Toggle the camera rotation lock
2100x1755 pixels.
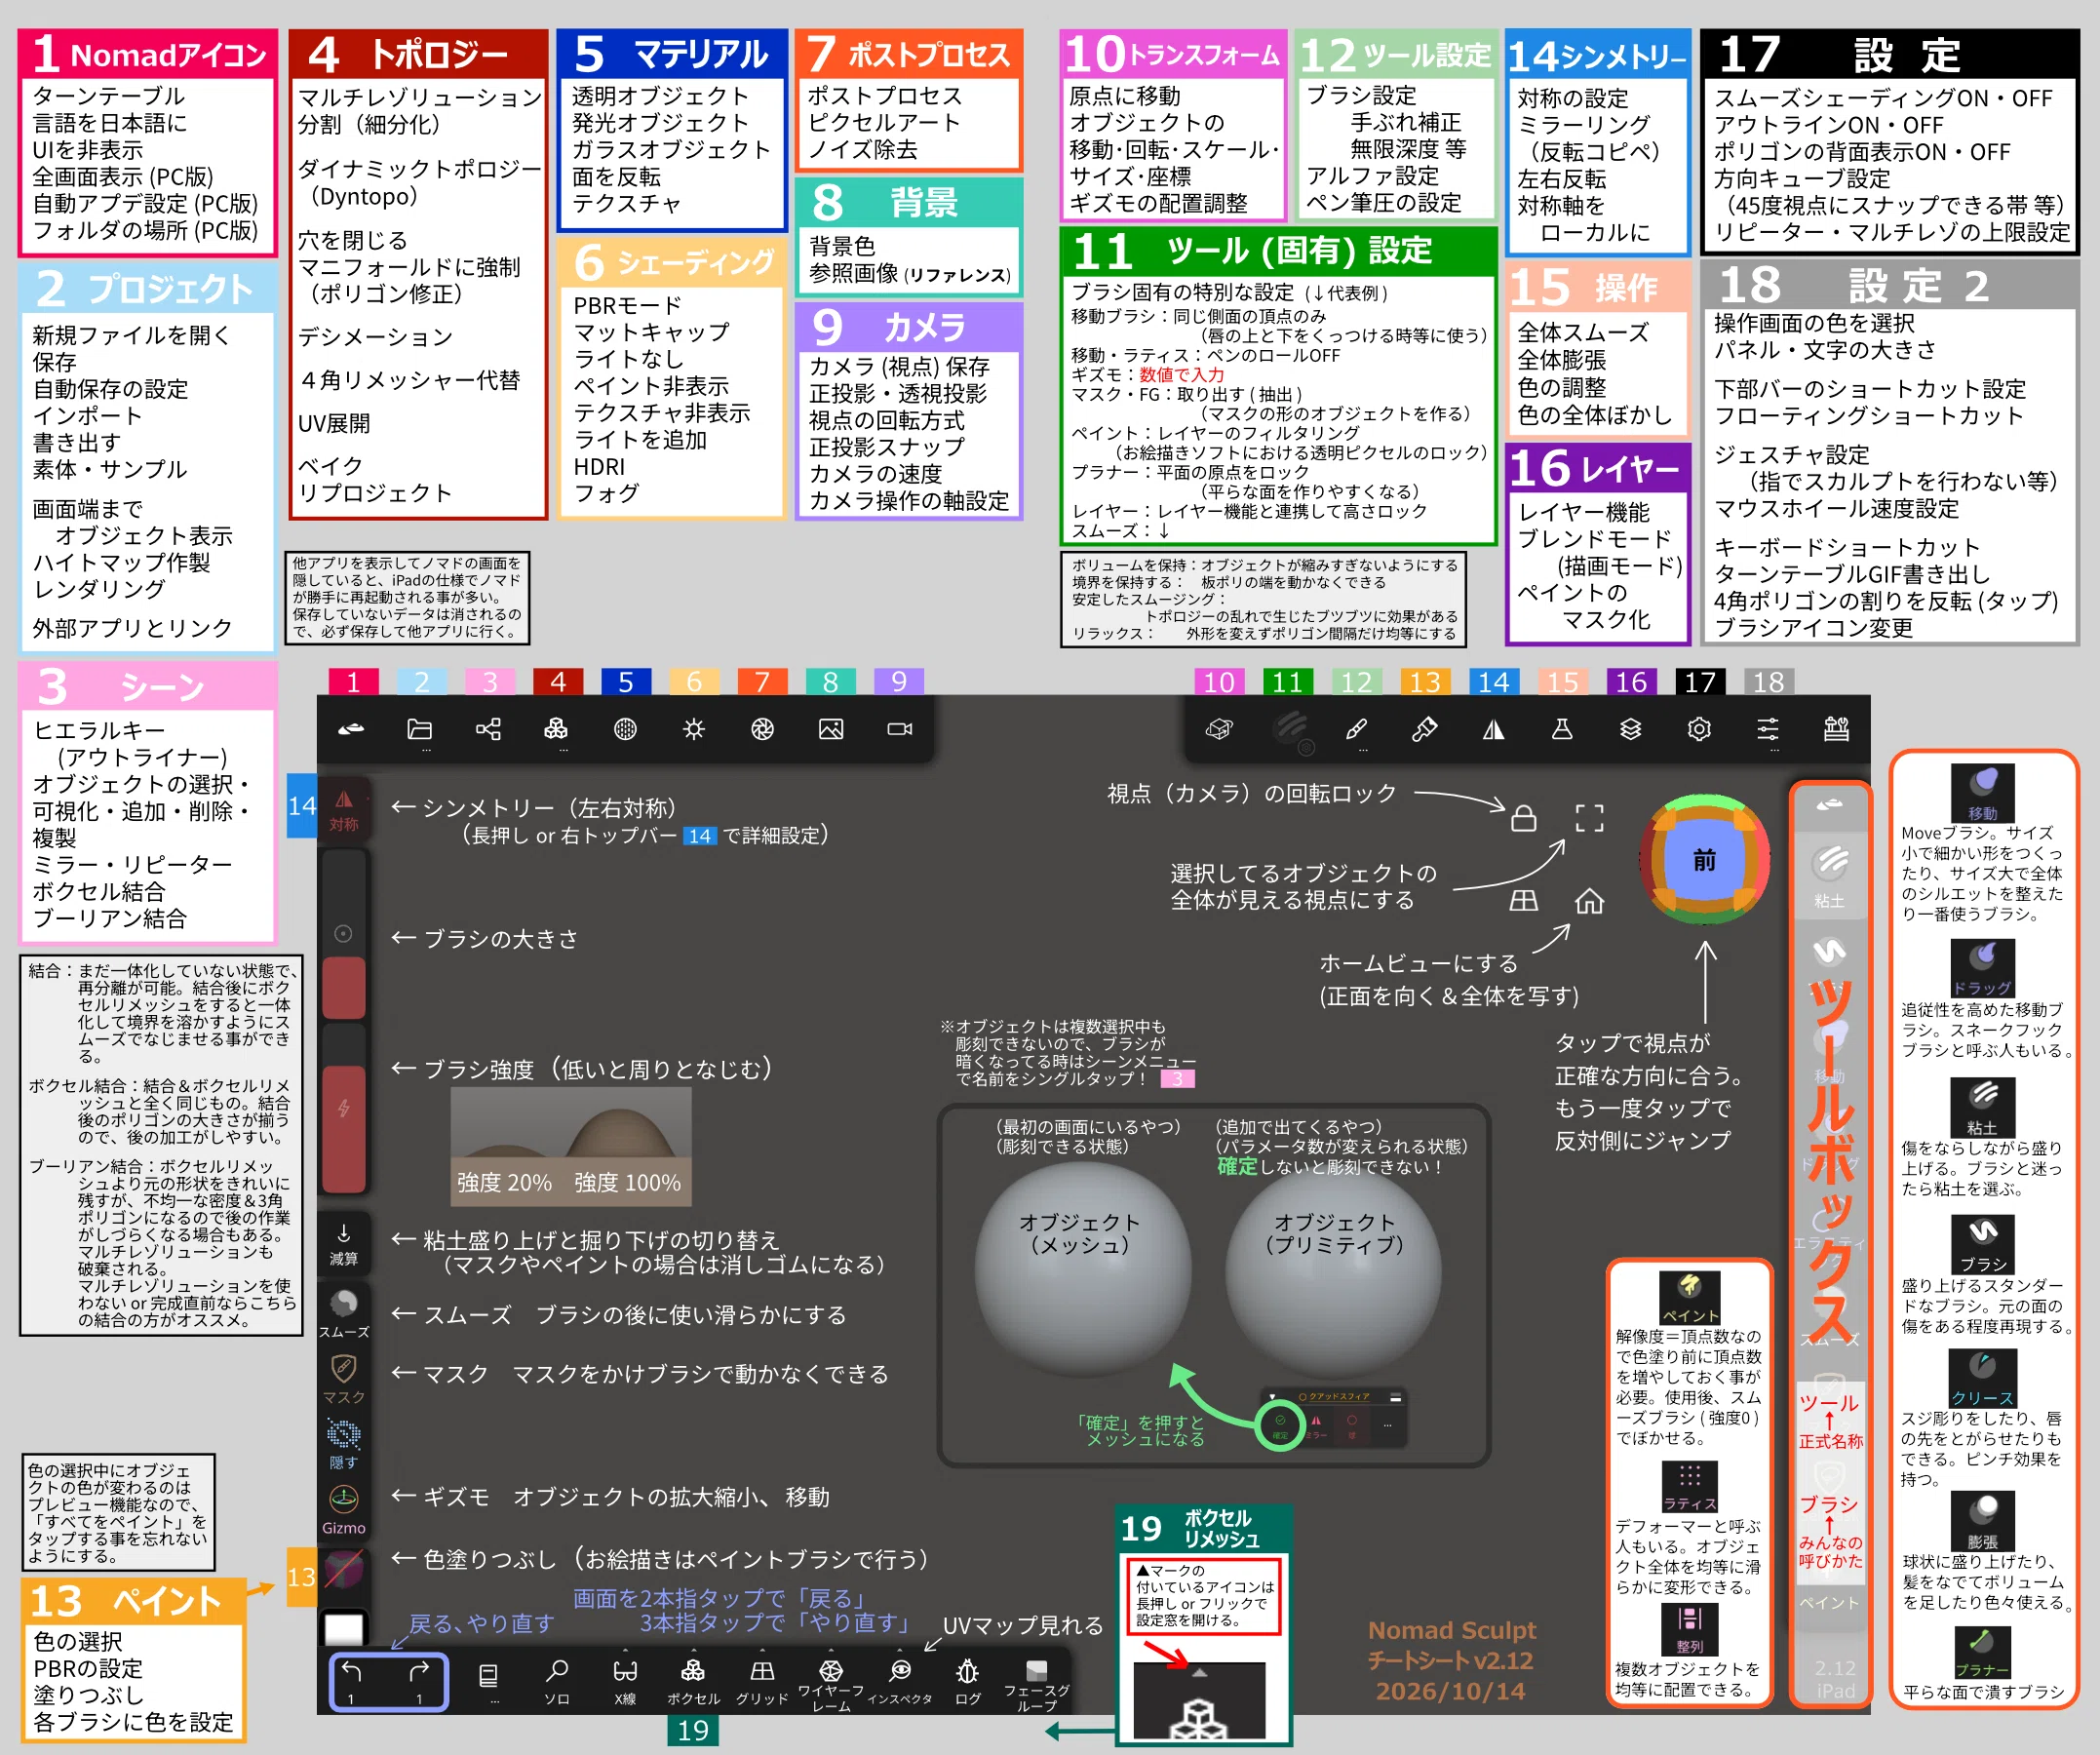click(x=1523, y=818)
